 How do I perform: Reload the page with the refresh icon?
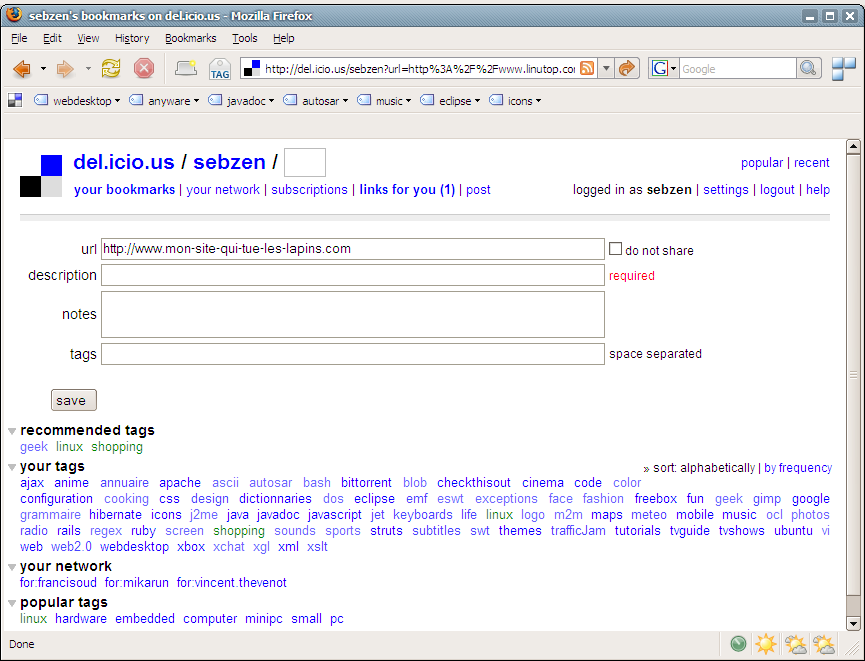[x=111, y=69]
